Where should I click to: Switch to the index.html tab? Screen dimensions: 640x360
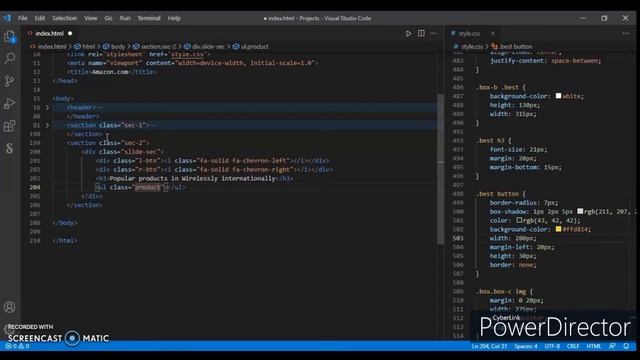click(49, 33)
